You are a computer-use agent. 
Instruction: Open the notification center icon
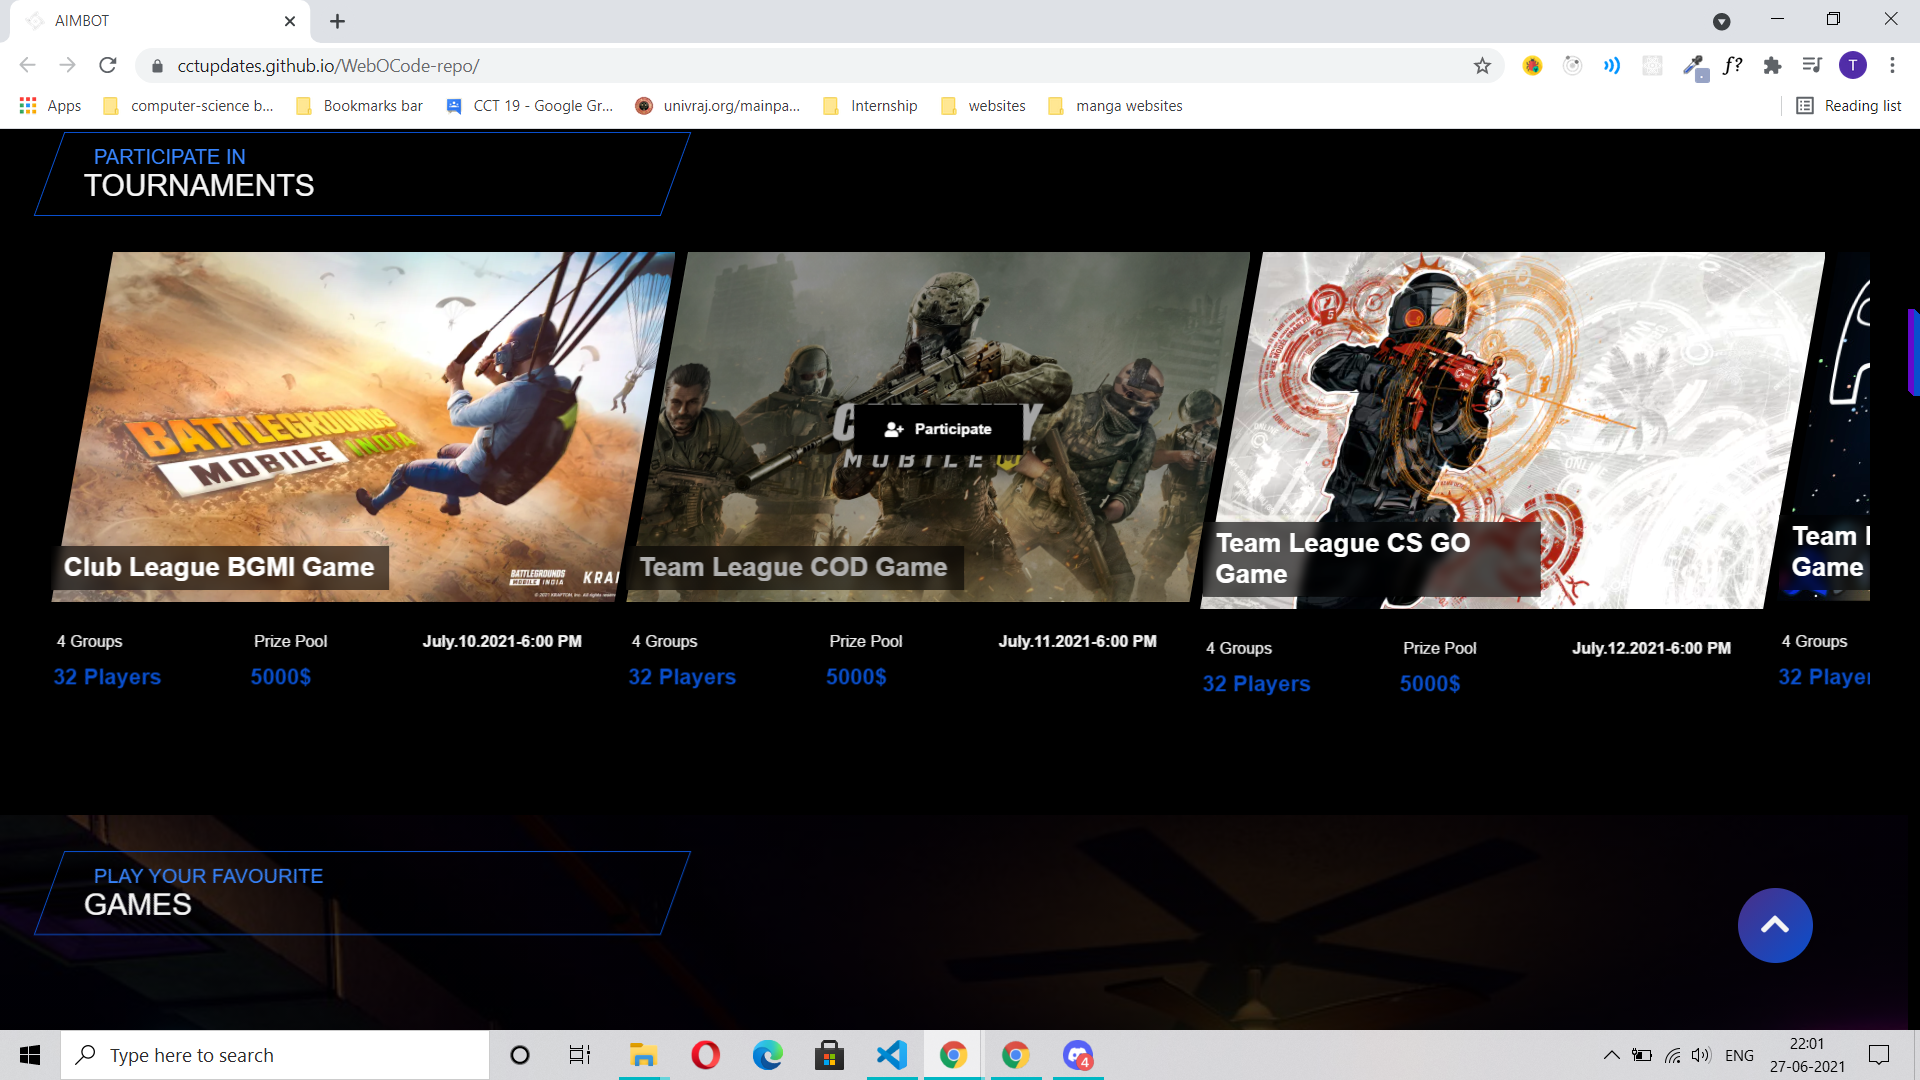tap(1879, 1055)
